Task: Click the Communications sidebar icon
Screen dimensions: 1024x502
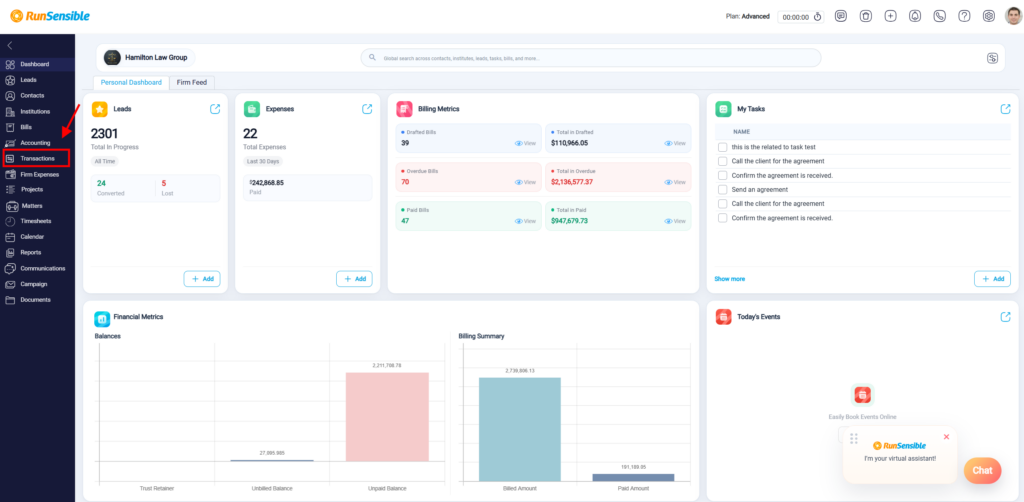Action: (10, 268)
